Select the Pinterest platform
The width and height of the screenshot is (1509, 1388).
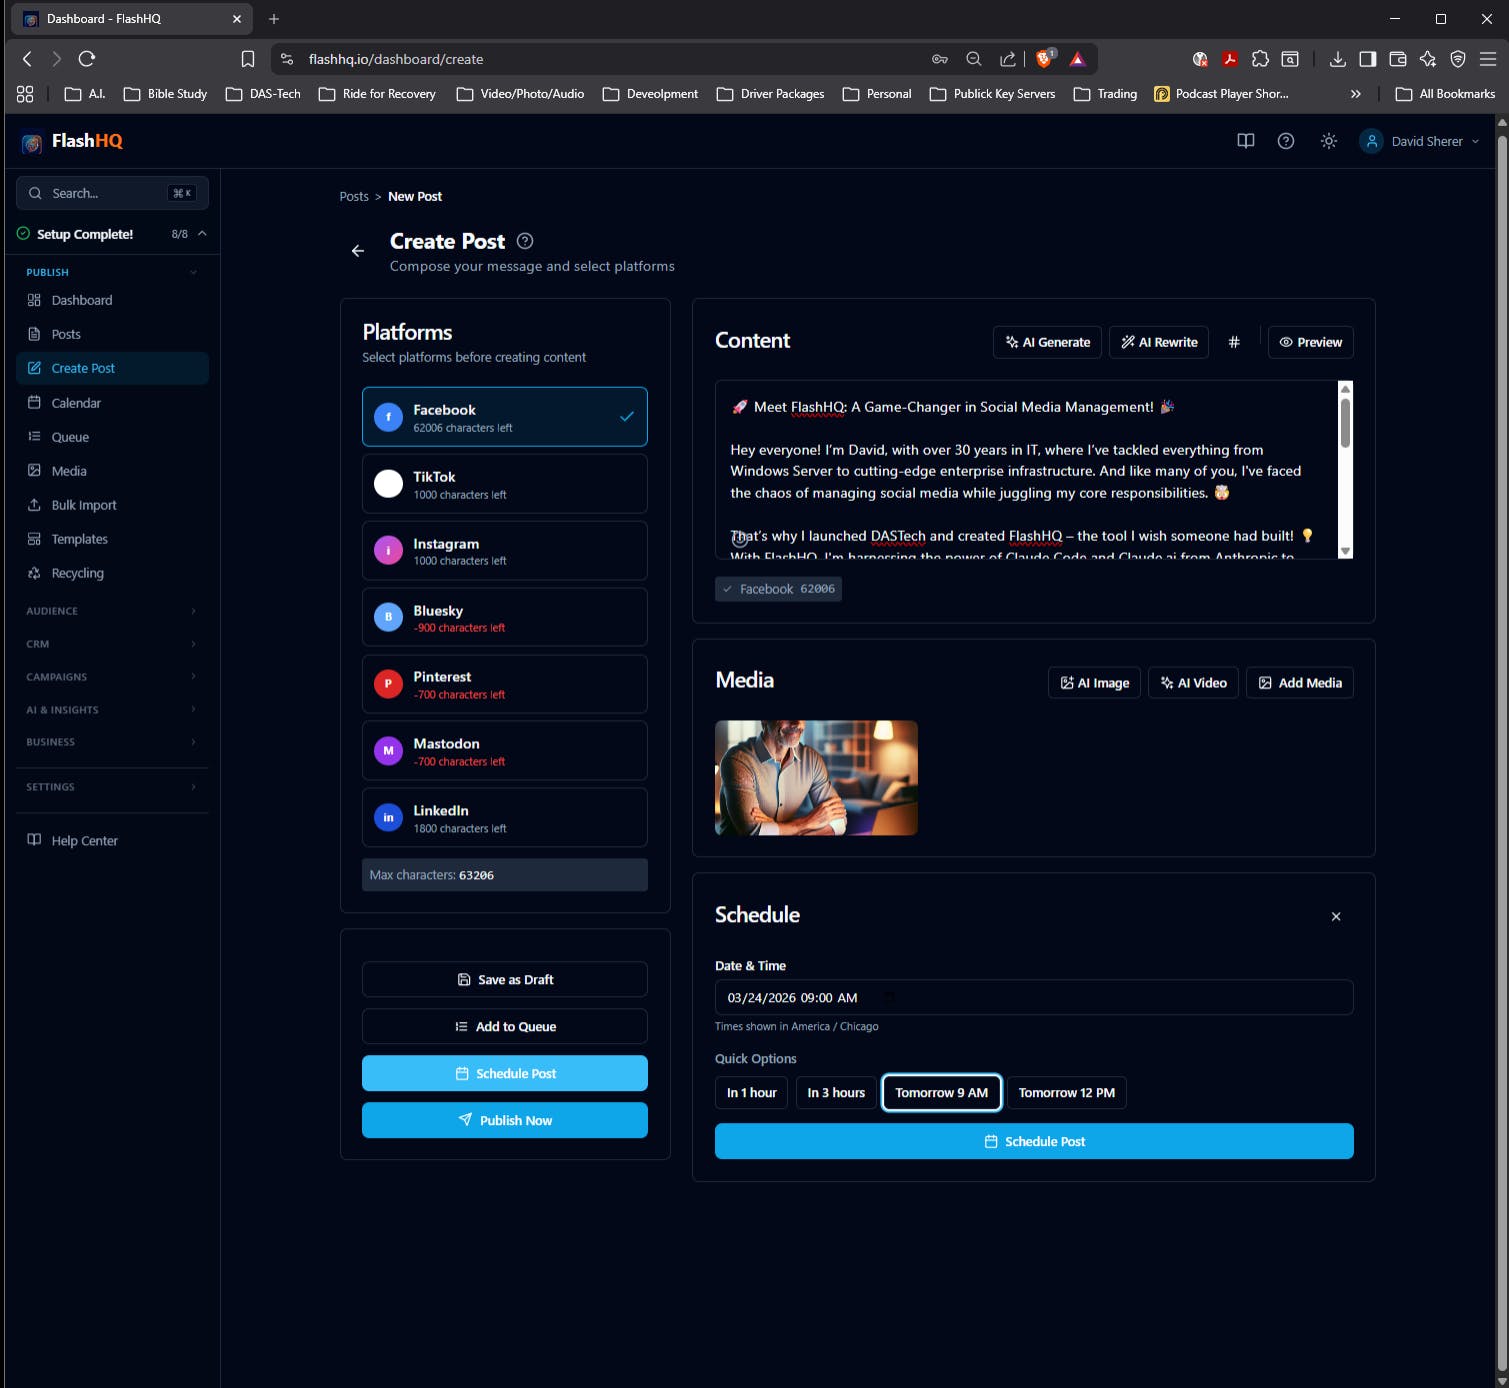(x=504, y=684)
